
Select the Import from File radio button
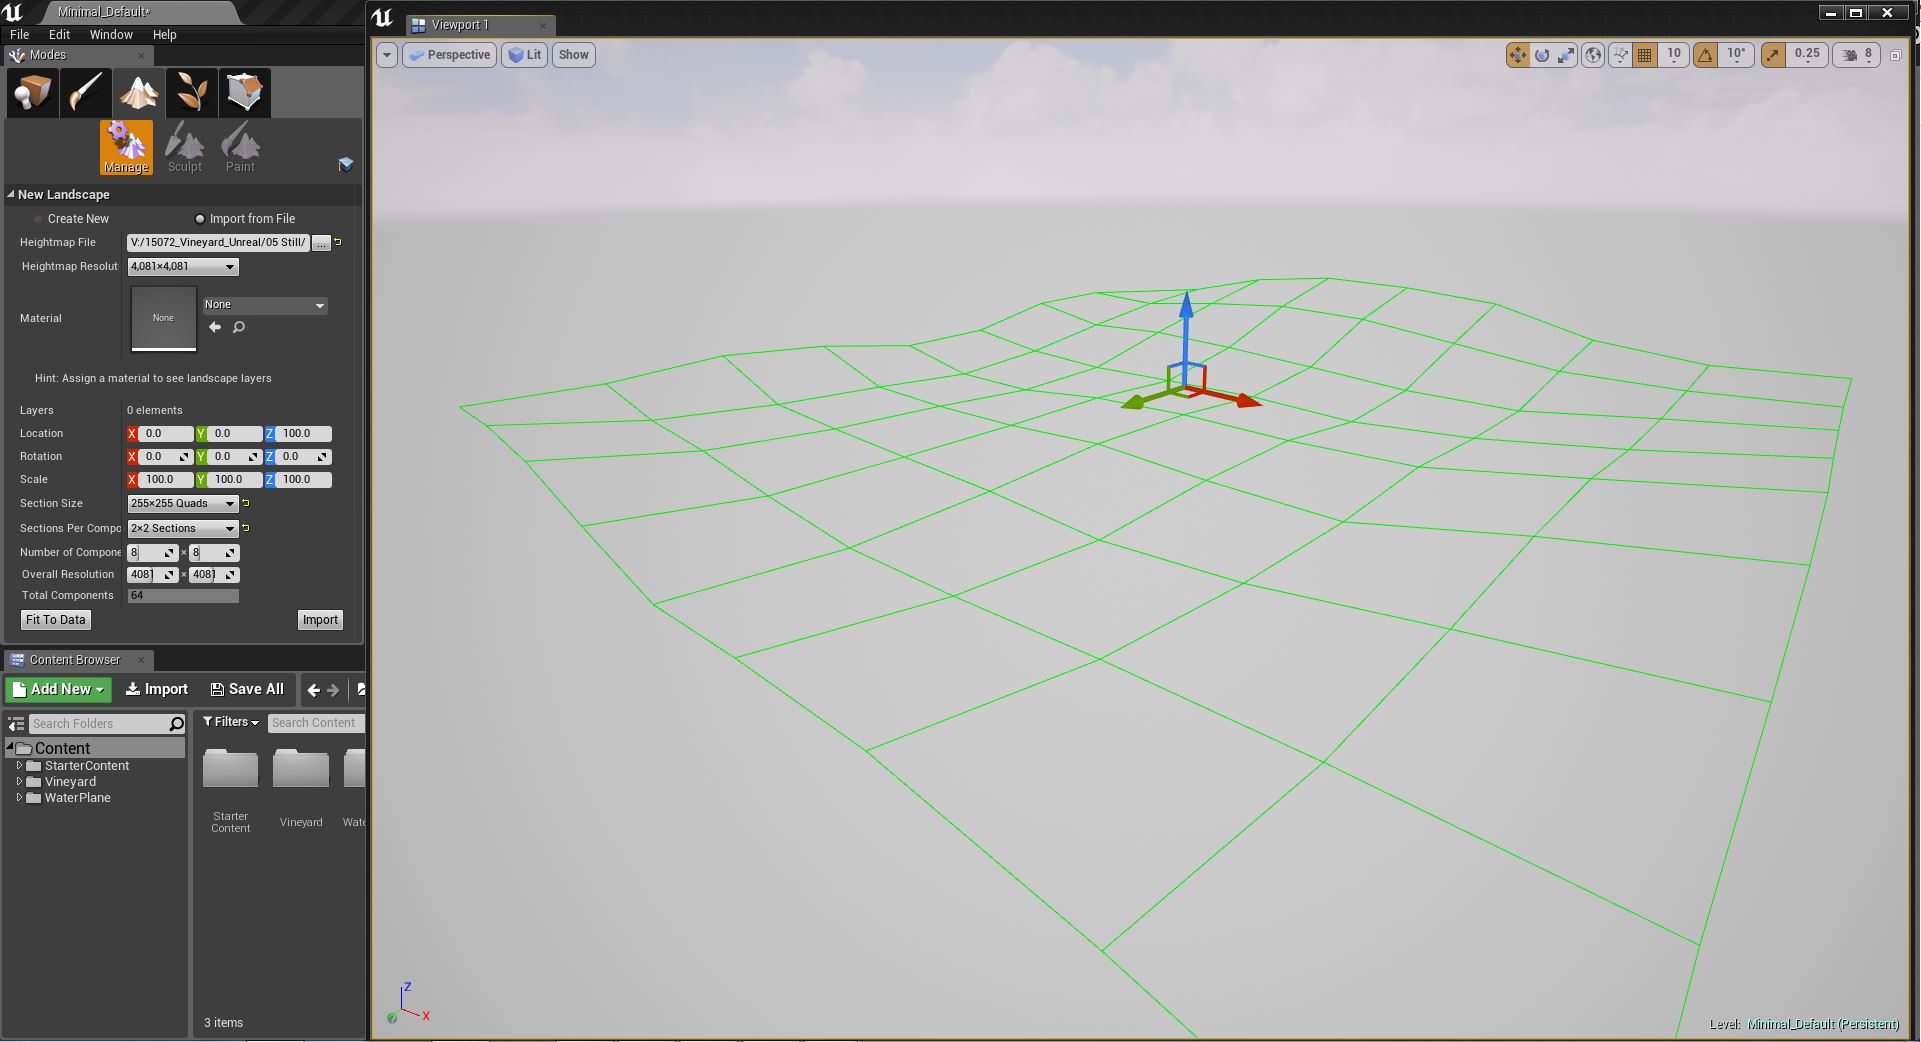[200, 219]
